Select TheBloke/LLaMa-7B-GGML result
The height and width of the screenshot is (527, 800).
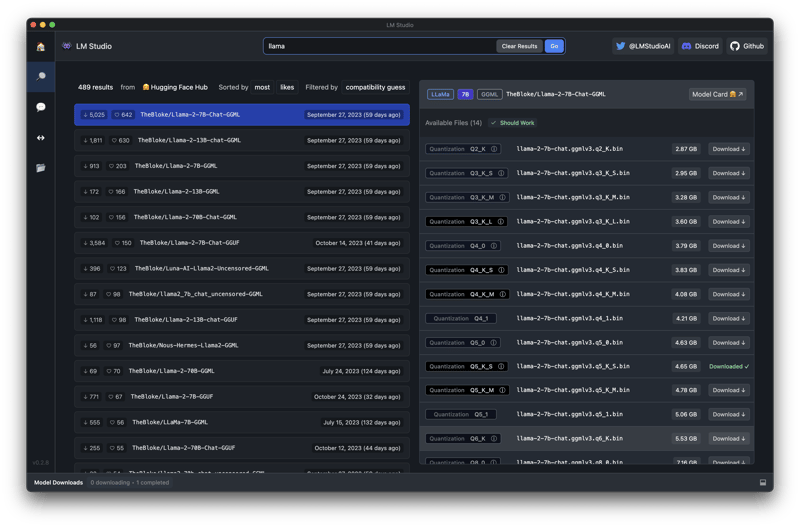pos(242,422)
